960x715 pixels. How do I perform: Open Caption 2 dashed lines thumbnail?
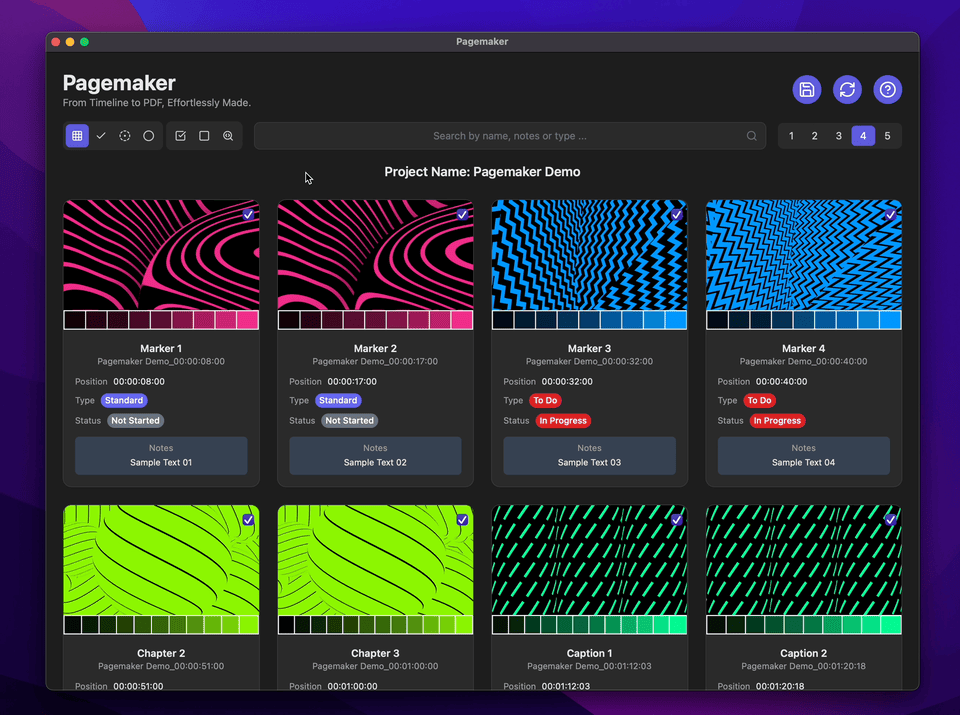[x=803, y=560]
